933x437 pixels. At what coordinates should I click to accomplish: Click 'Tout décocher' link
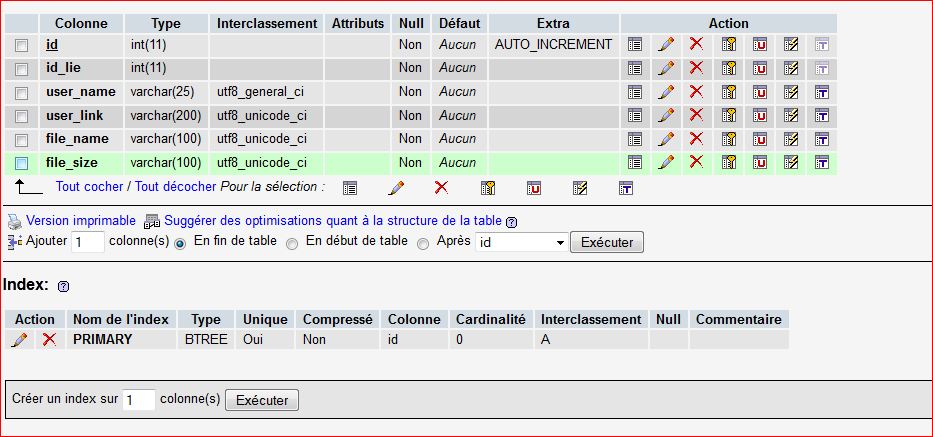coord(176,186)
